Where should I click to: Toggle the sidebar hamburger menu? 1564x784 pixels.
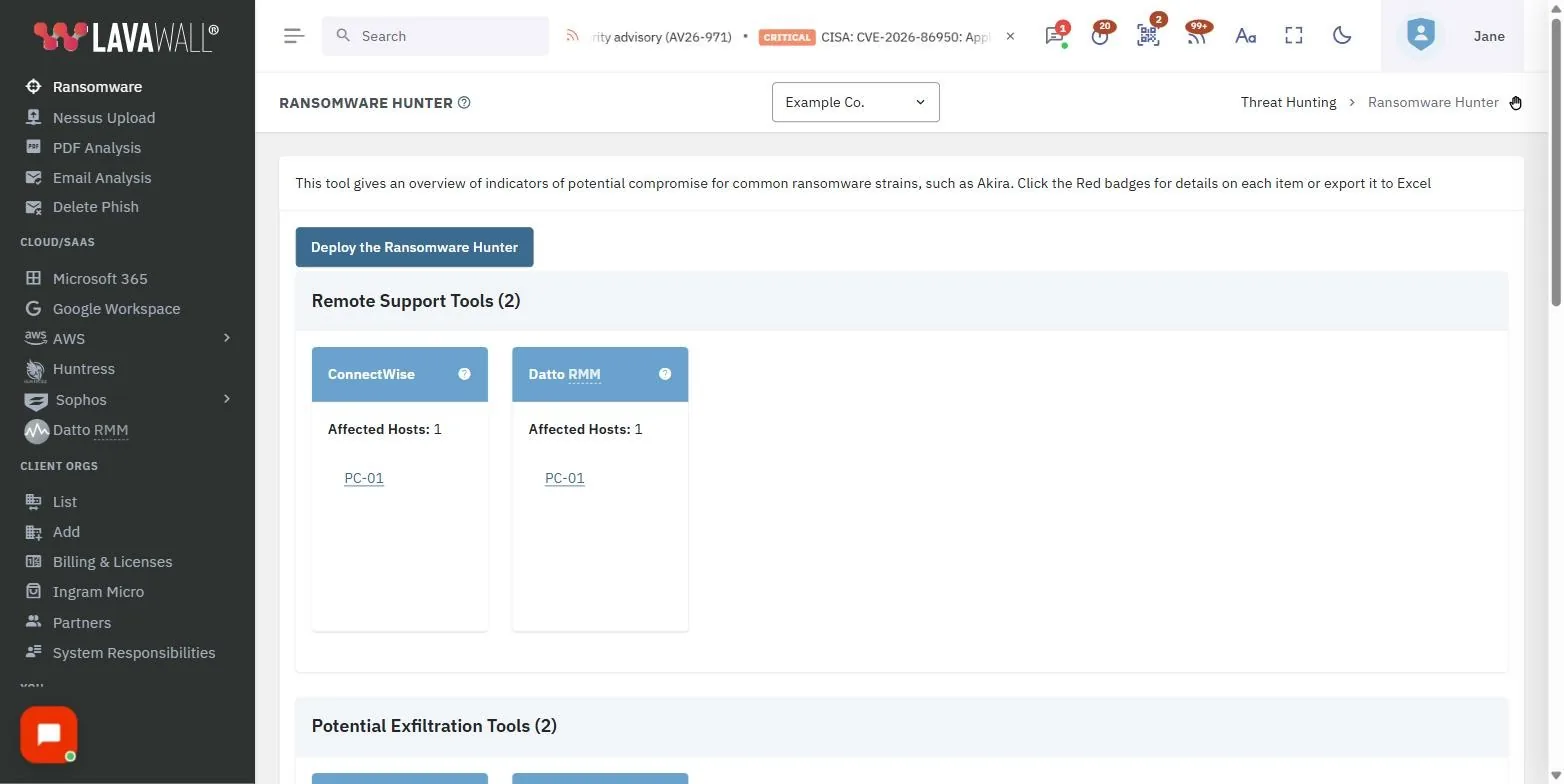click(294, 36)
